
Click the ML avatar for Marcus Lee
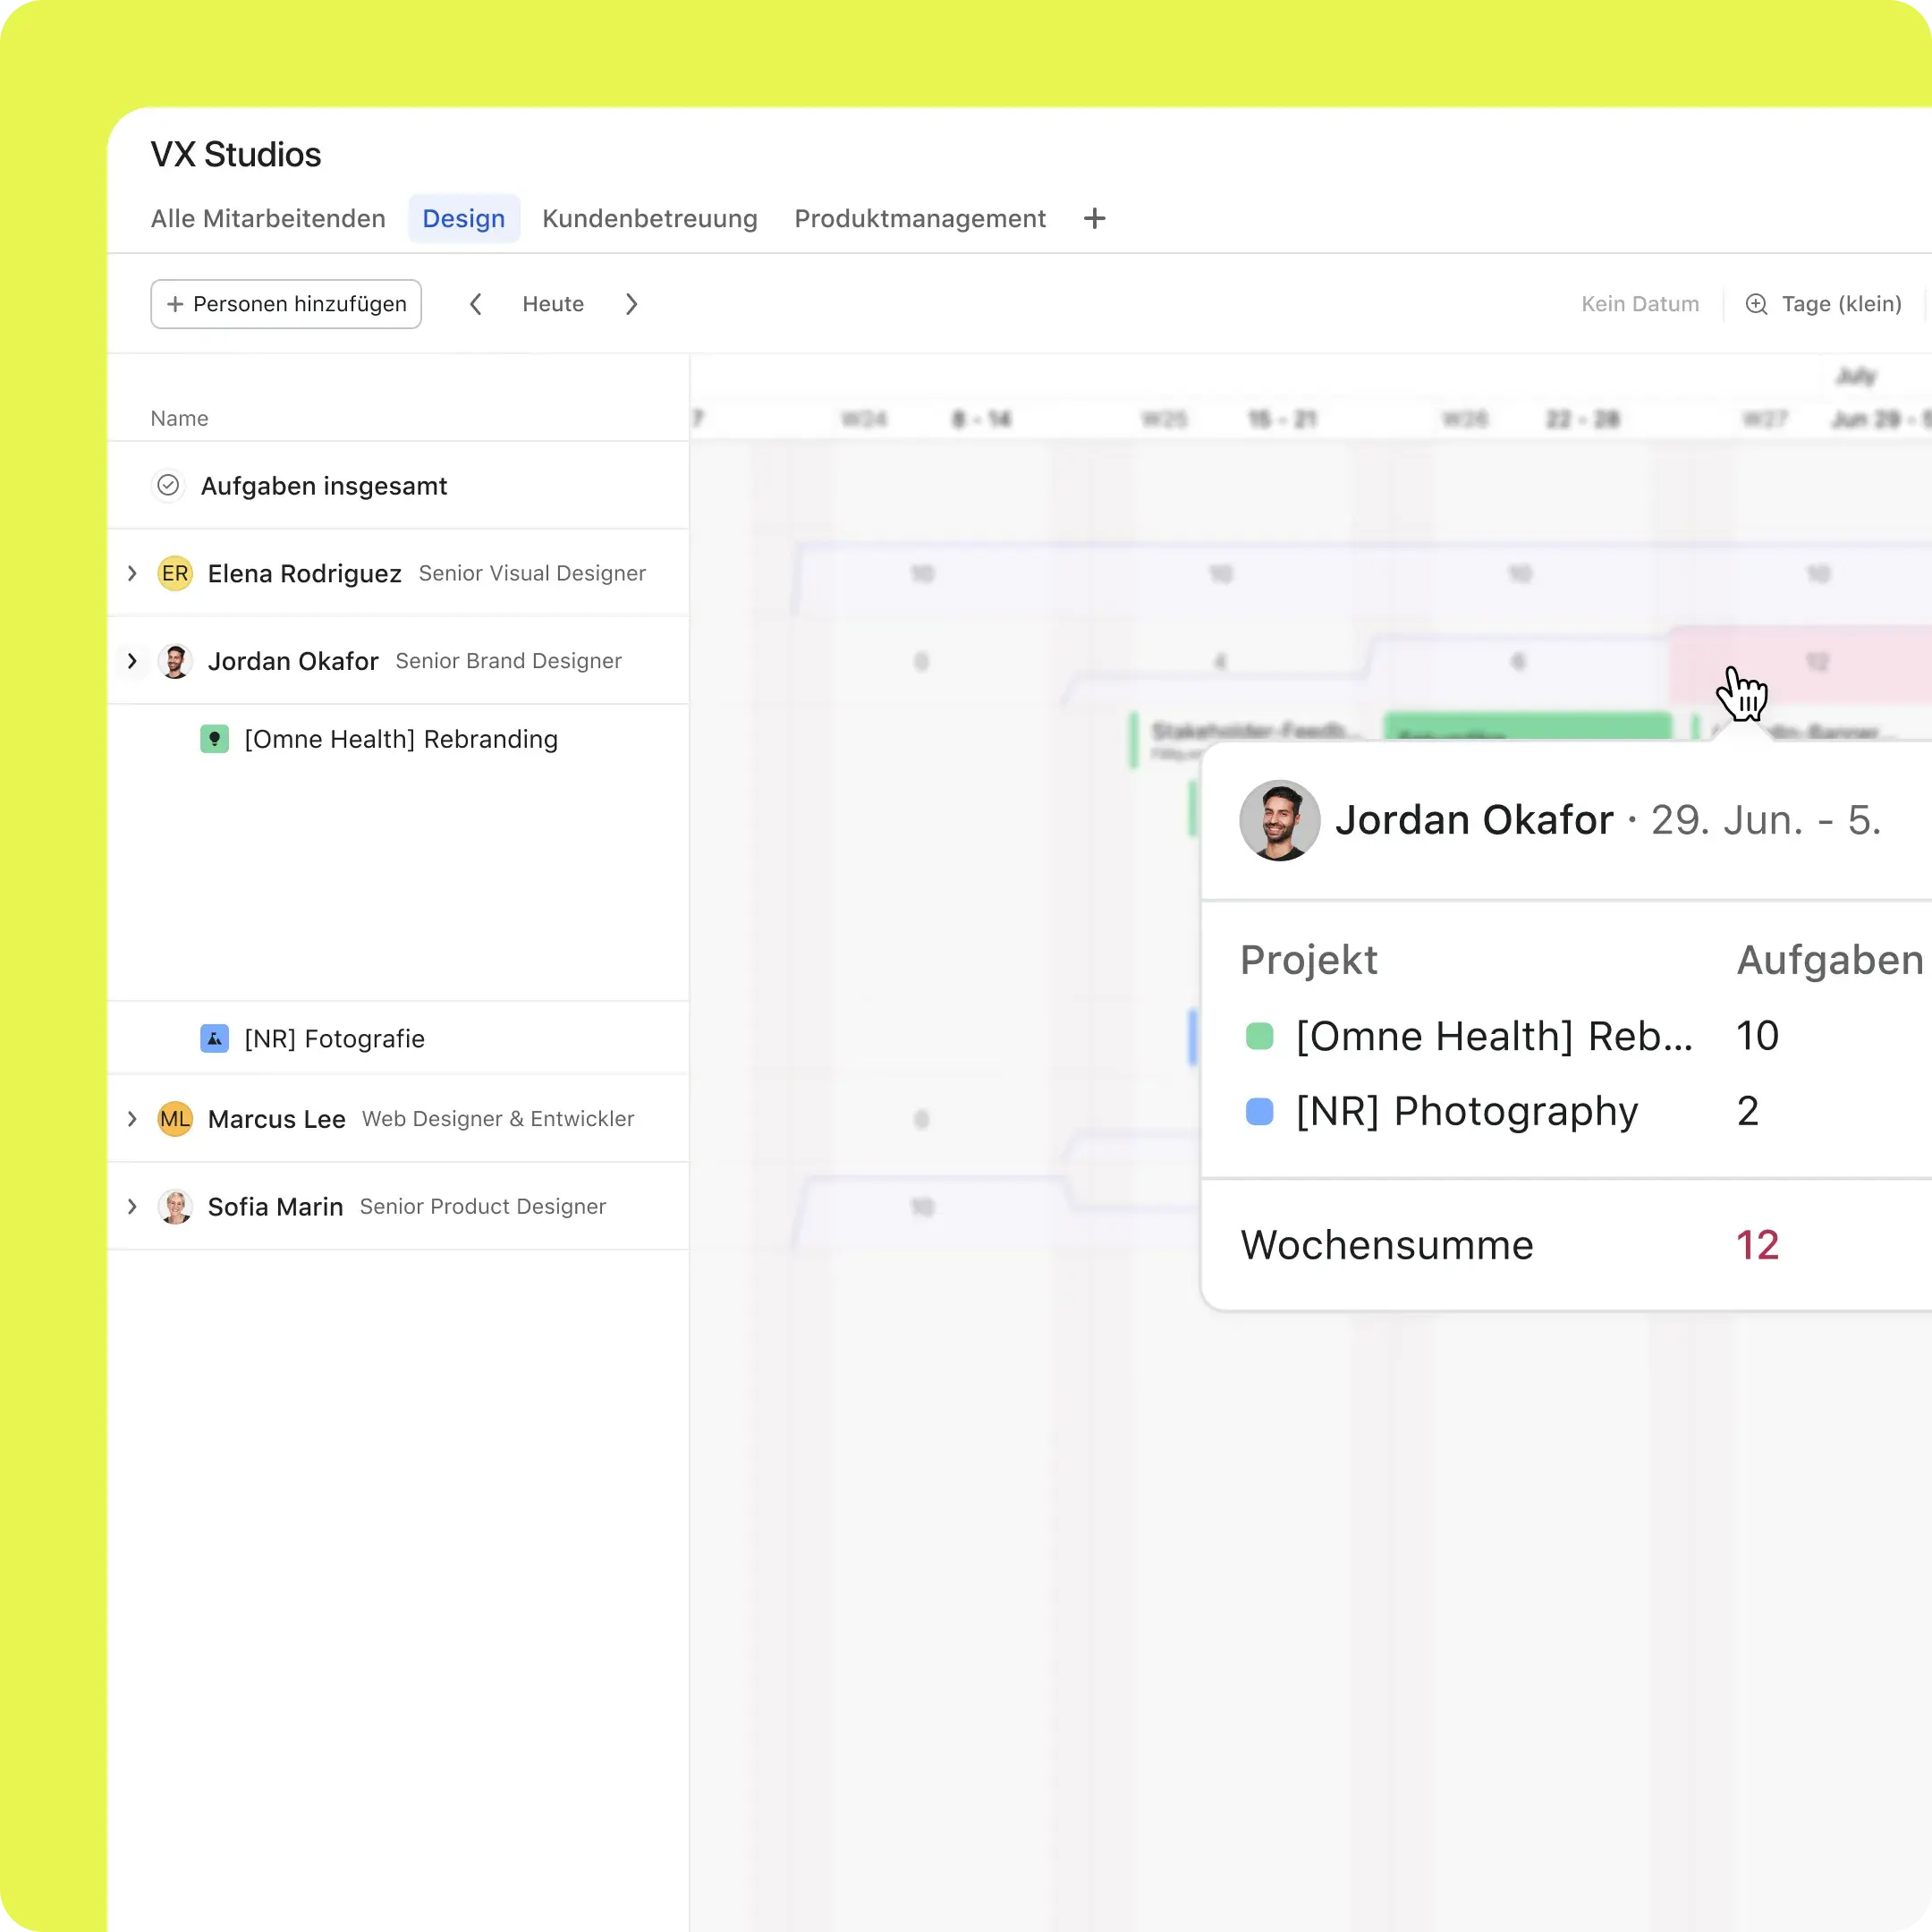click(x=175, y=1119)
